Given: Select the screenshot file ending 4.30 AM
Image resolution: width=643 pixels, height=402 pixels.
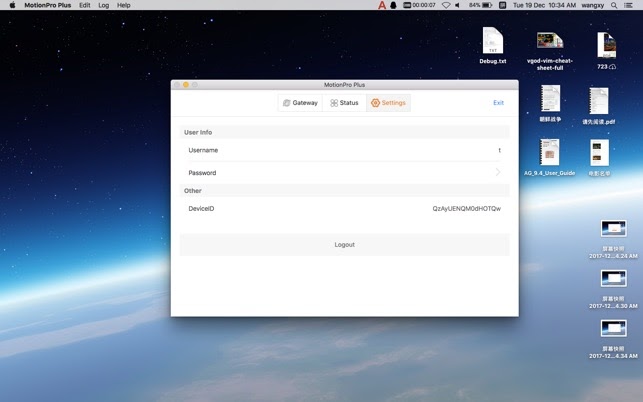Looking at the screenshot, I should click(x=613, y=289).
